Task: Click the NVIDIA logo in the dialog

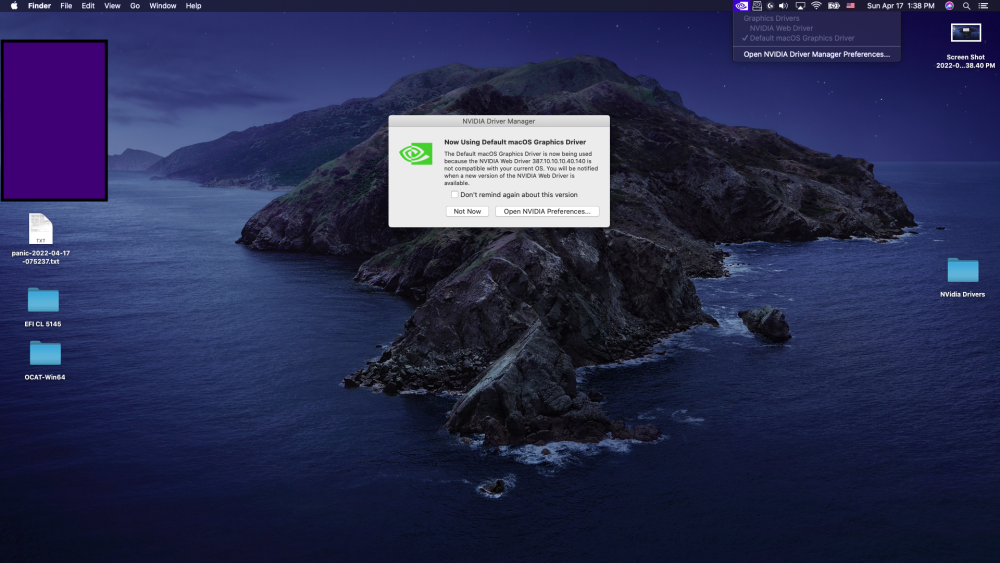Action: tap(416, 154)
